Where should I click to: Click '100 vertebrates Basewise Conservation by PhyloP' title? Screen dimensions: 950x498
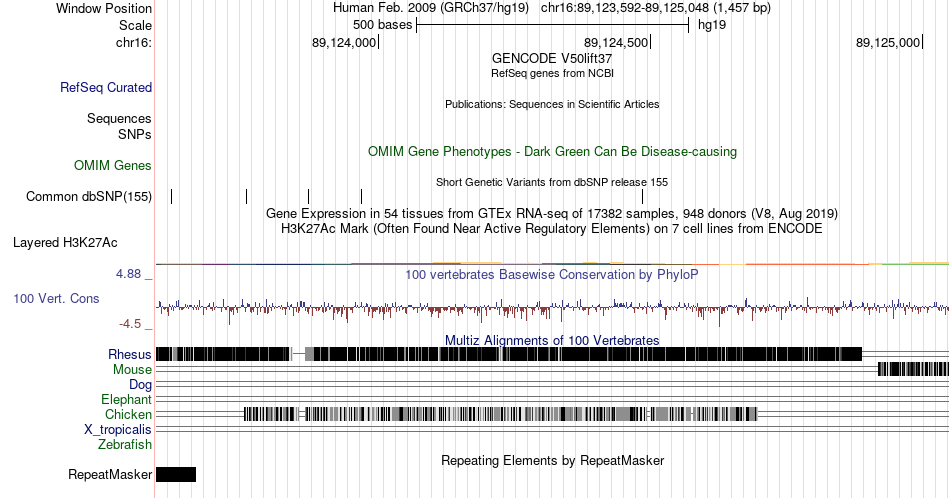coord(552,274)
